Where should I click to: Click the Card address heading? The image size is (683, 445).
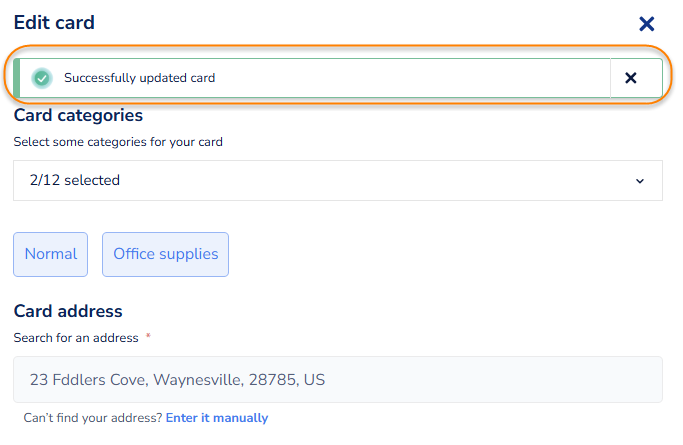[68, 311]
